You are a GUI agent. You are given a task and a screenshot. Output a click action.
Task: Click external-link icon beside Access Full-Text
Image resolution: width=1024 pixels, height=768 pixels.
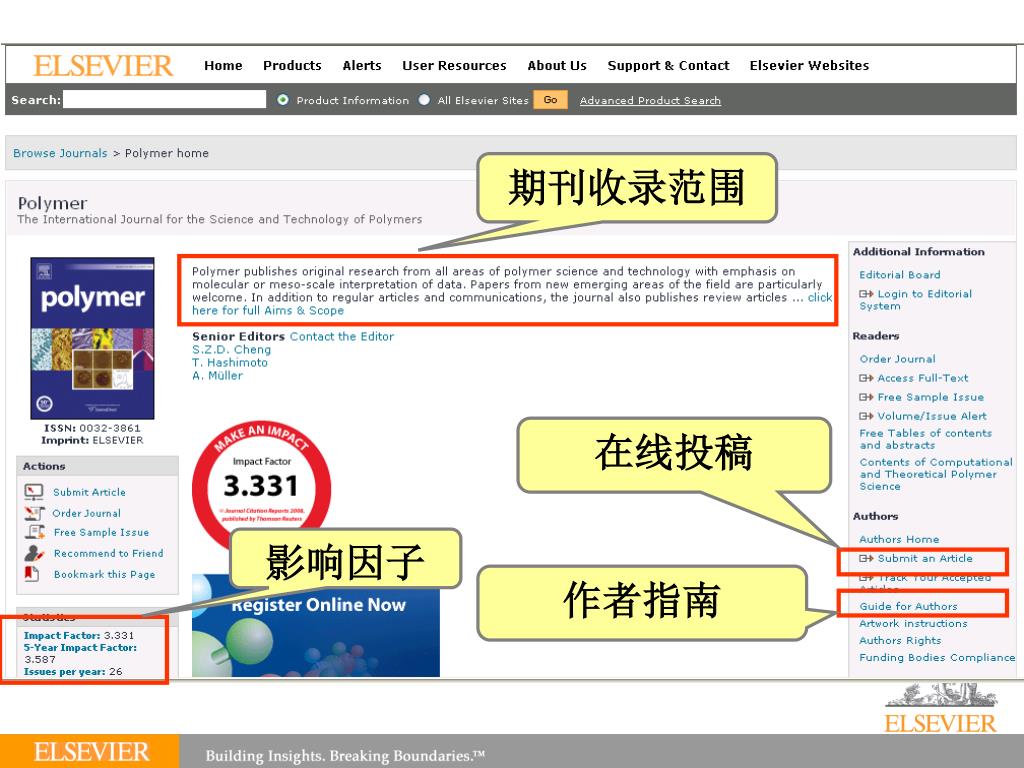866,378
